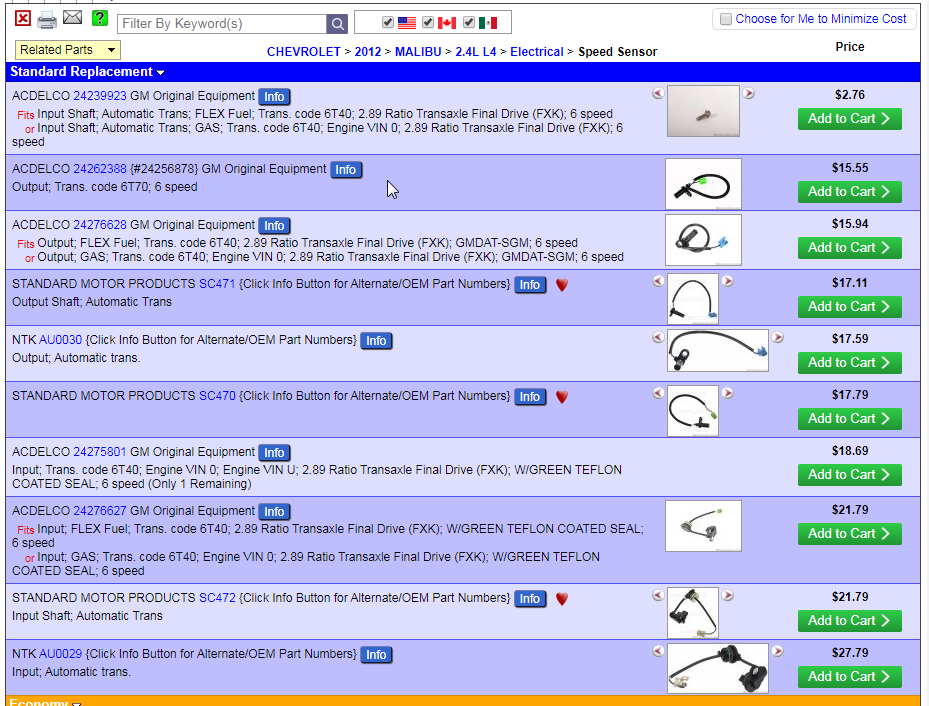The width and height of the screenshot is (929, 706).
Task: Go to Electrical breadcrumb link
Action: pyautogui.click(x=537, y=52)
